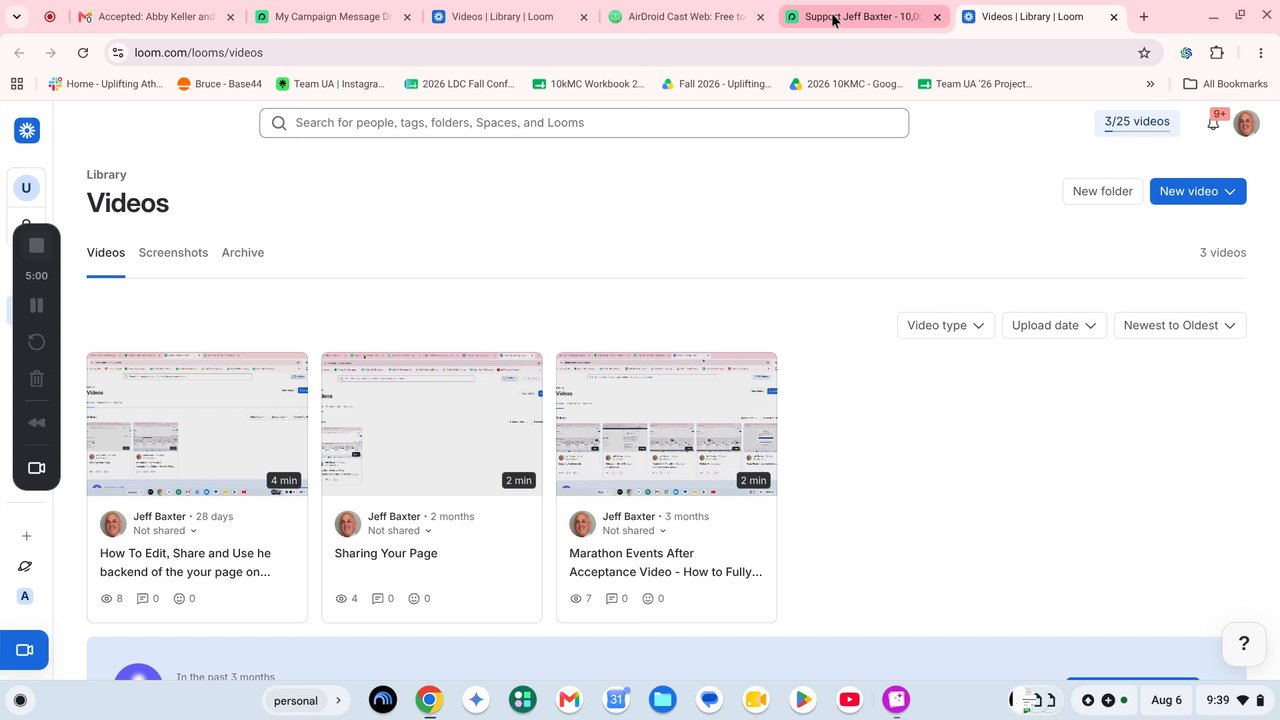Screen dimensions: 1280x720
Task: Focus the Loom search field
Action: point(584,123)
